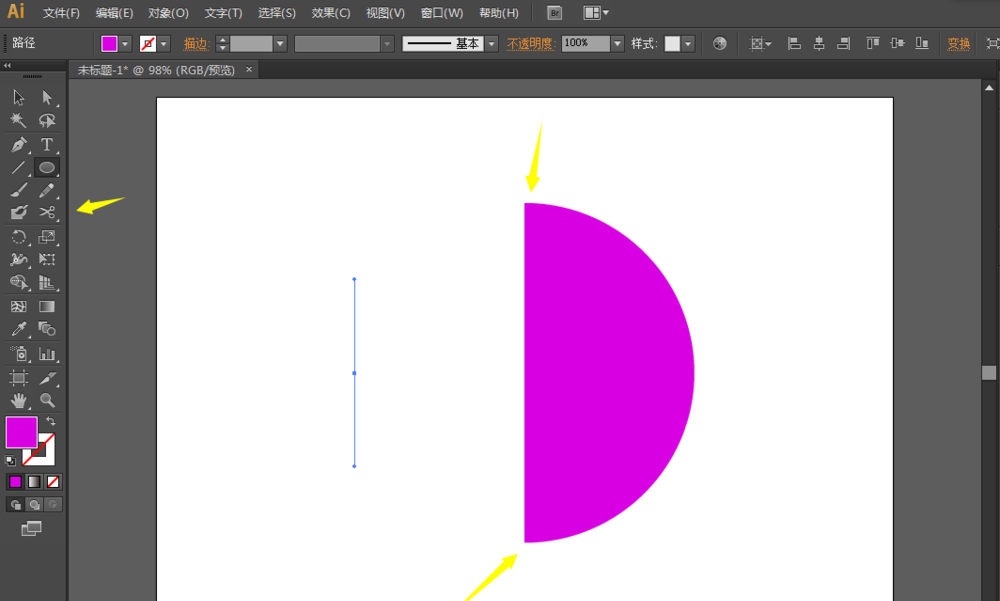1000x601 pixels.
Task: Click the Zoom tool magnifier
Action: pos(47,400)
